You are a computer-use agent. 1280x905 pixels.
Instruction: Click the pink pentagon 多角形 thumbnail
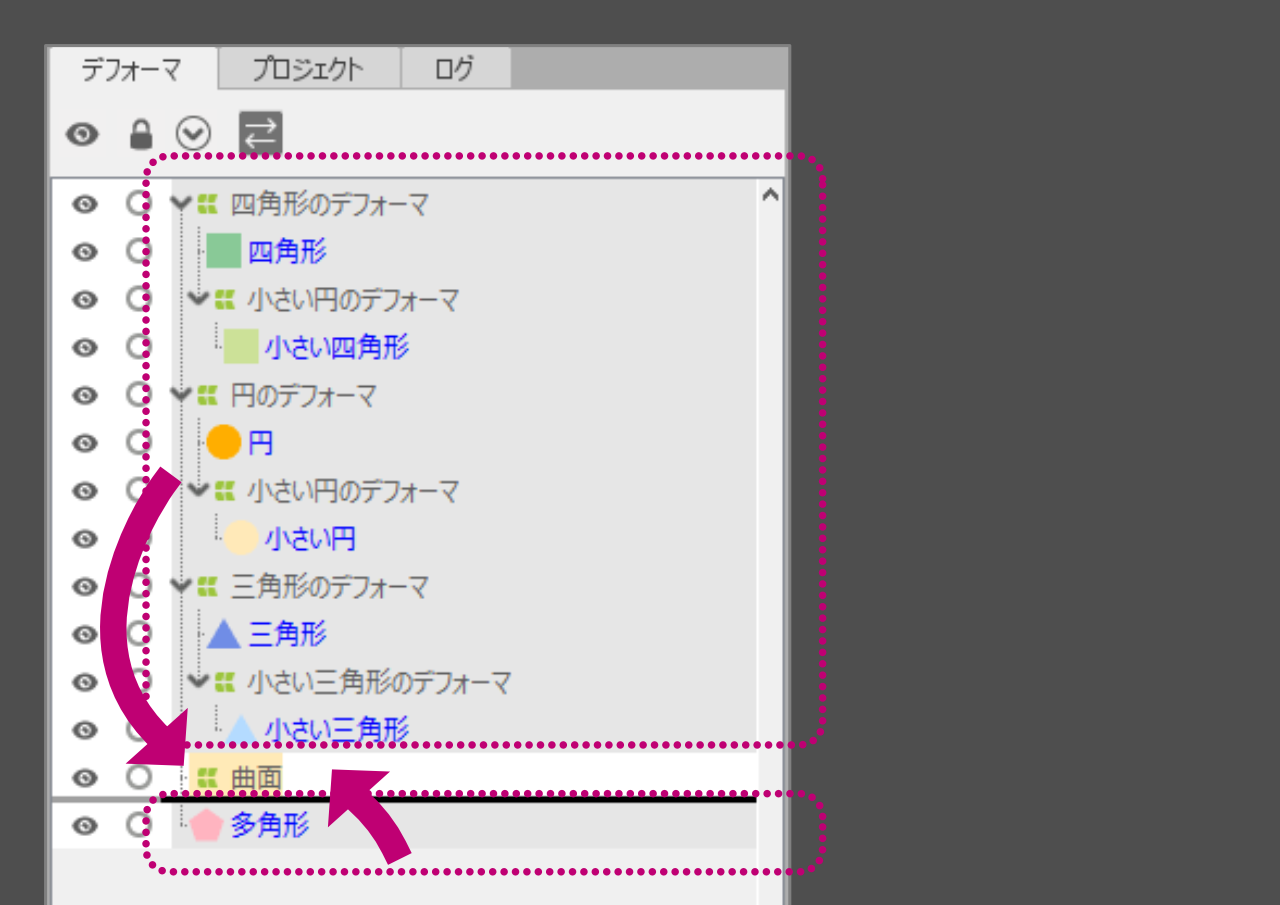[x=206, y=825]
